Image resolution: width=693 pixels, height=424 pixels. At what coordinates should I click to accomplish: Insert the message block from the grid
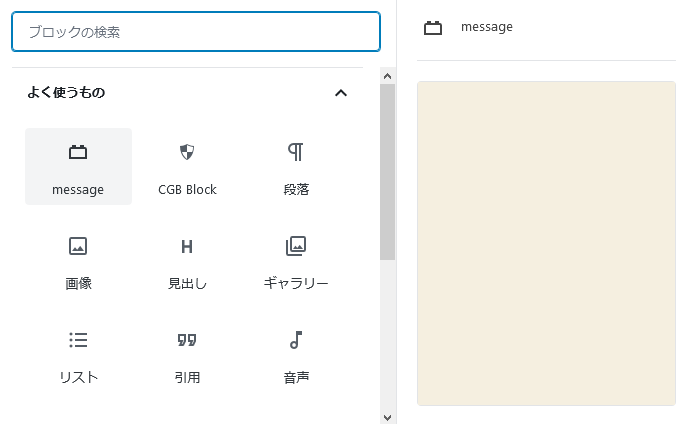point(78,167)
